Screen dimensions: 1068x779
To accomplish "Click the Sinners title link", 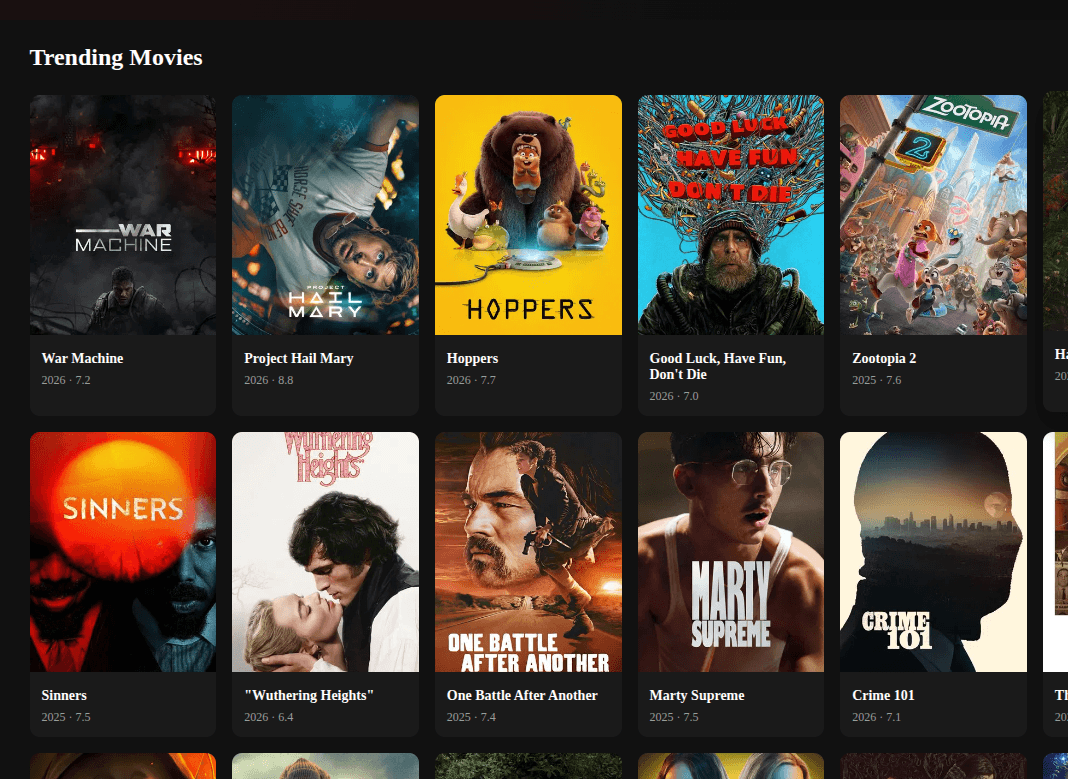I will 64,695.
